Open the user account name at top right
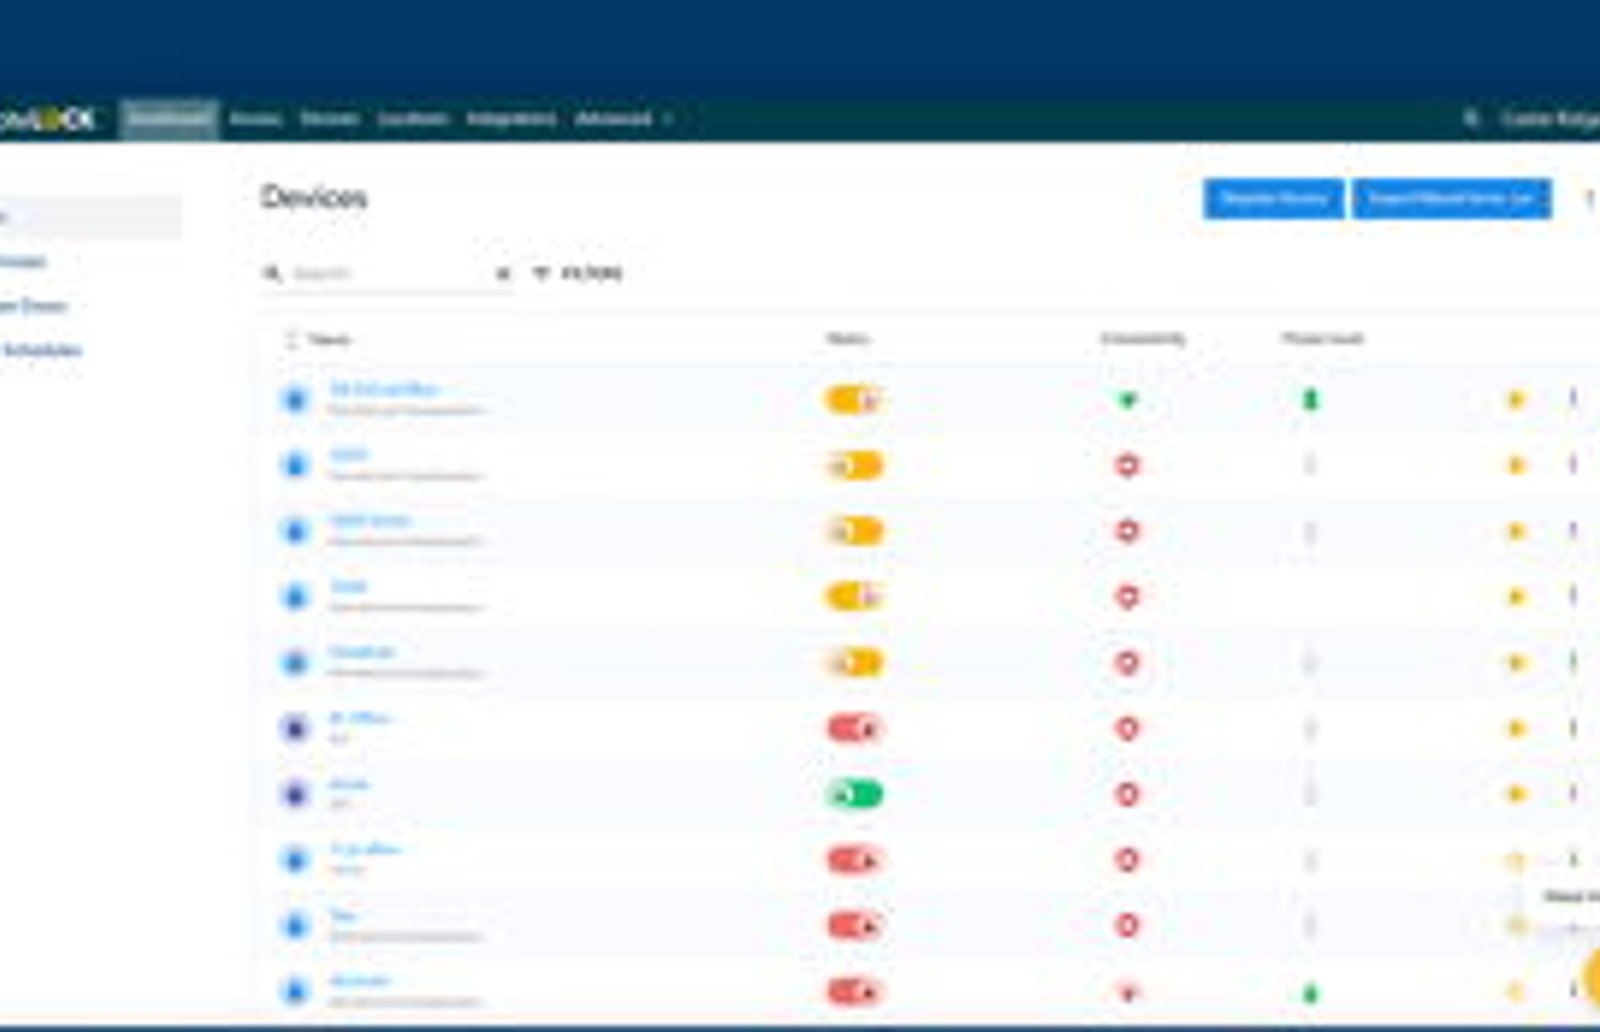Screen dimensions: 1600x1032 click(1550, 119)
